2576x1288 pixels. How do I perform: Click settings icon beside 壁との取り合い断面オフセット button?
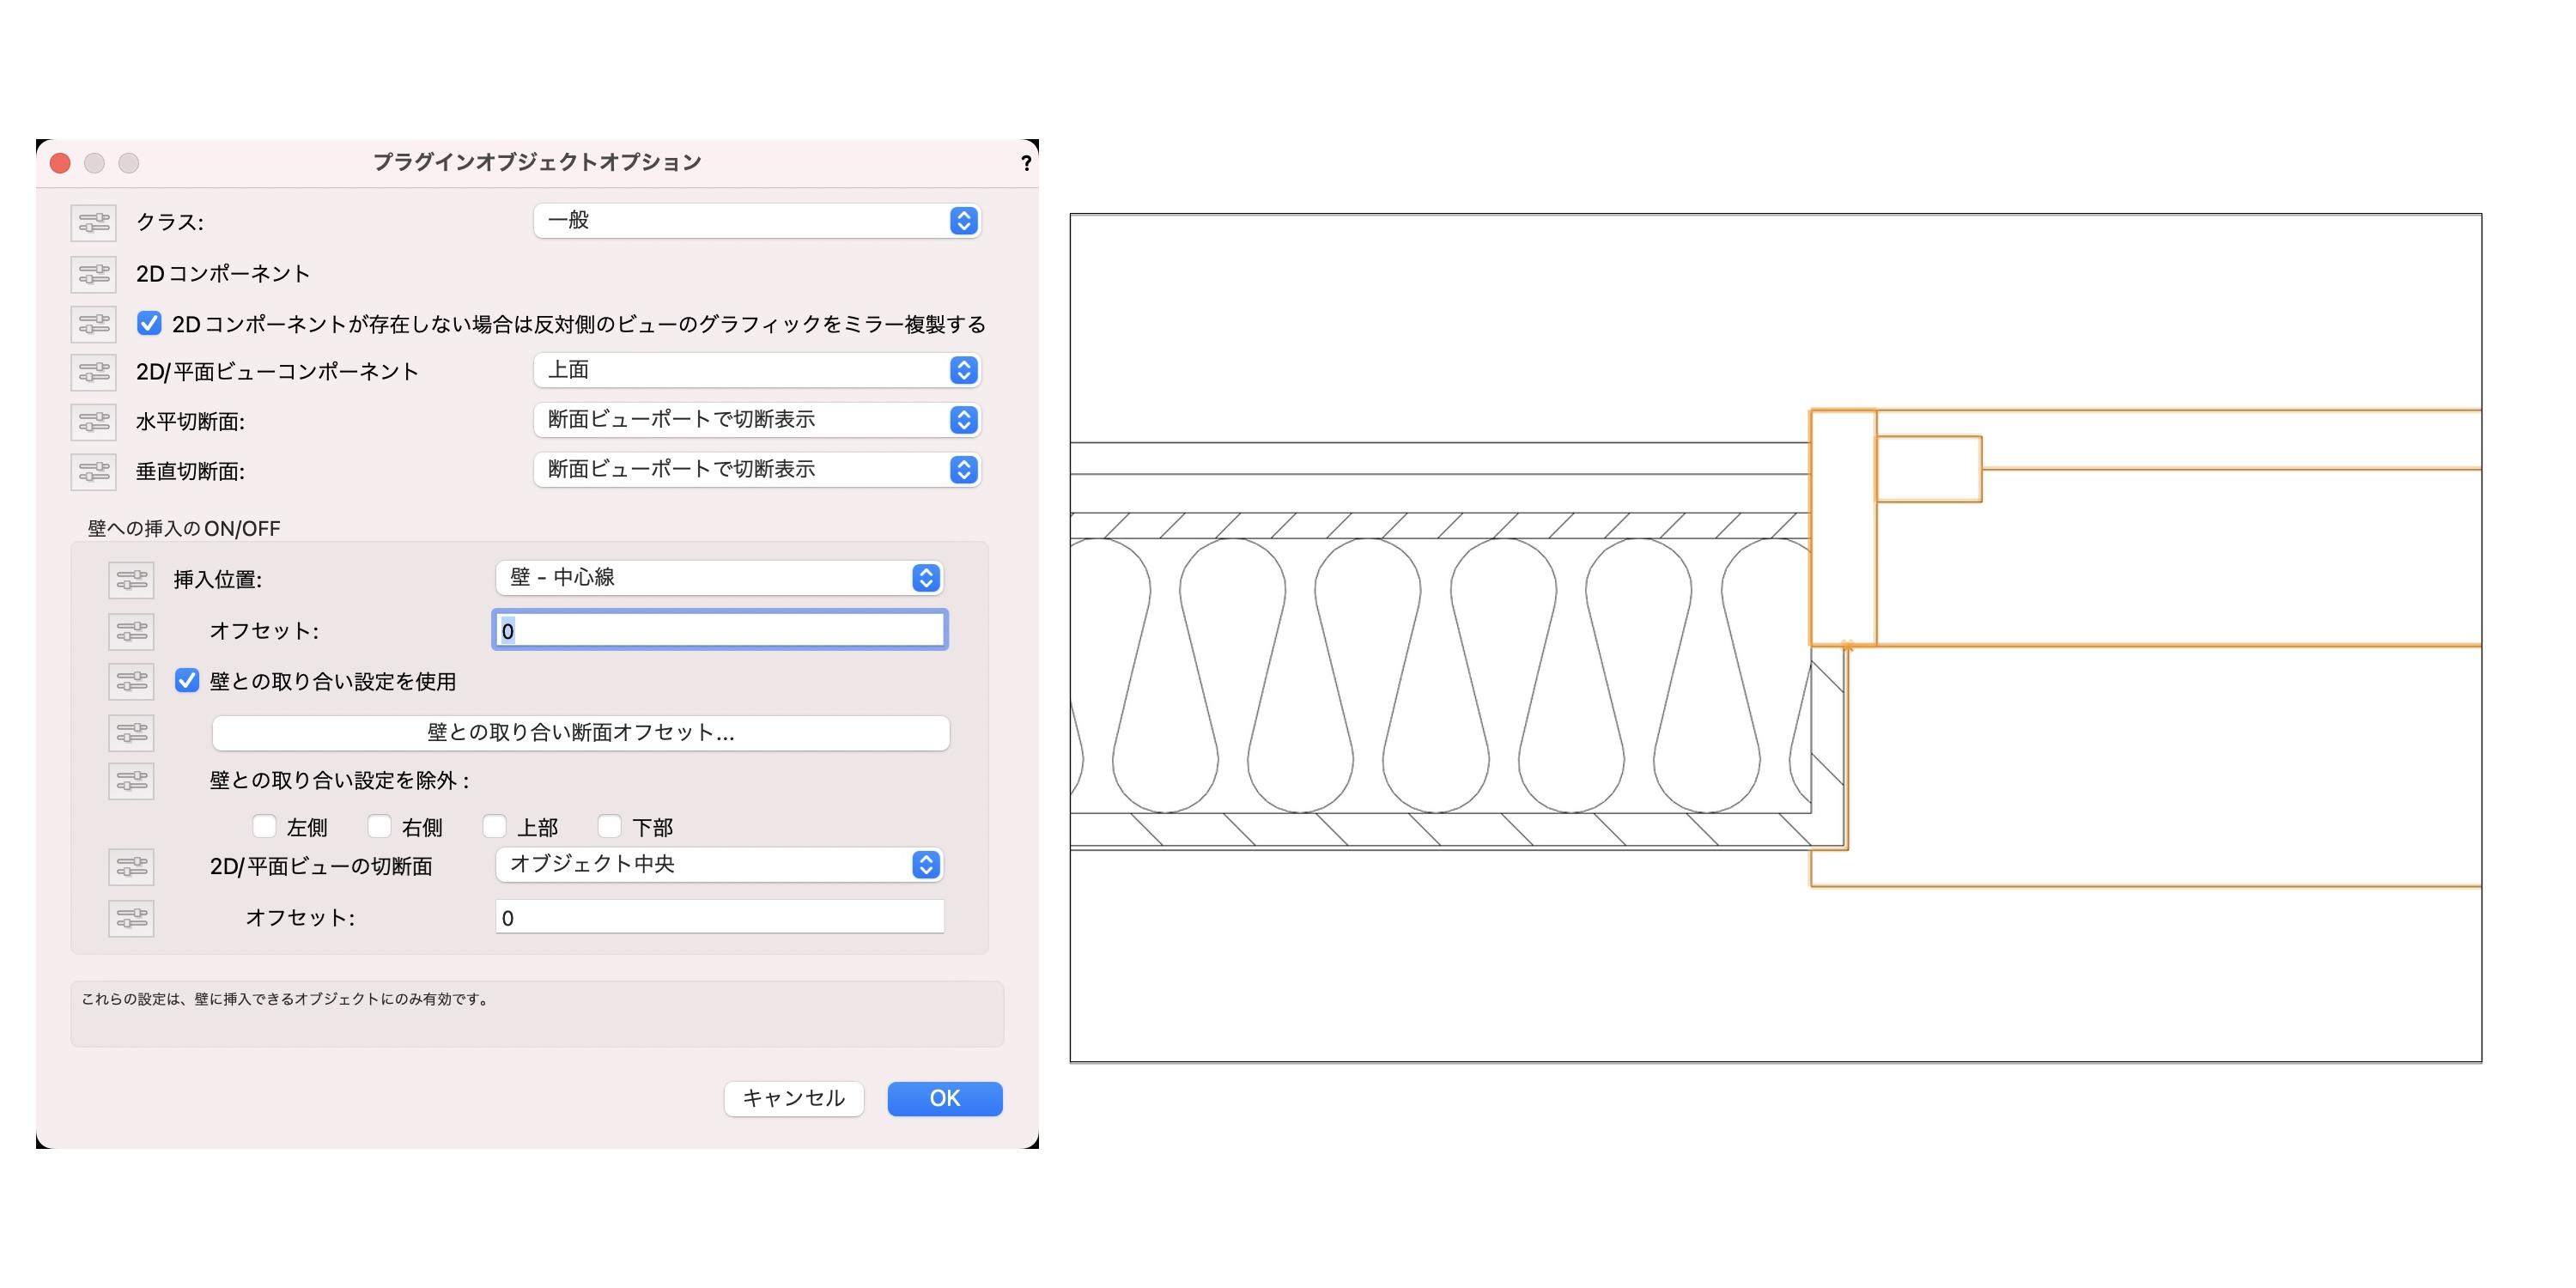[131, 733]
